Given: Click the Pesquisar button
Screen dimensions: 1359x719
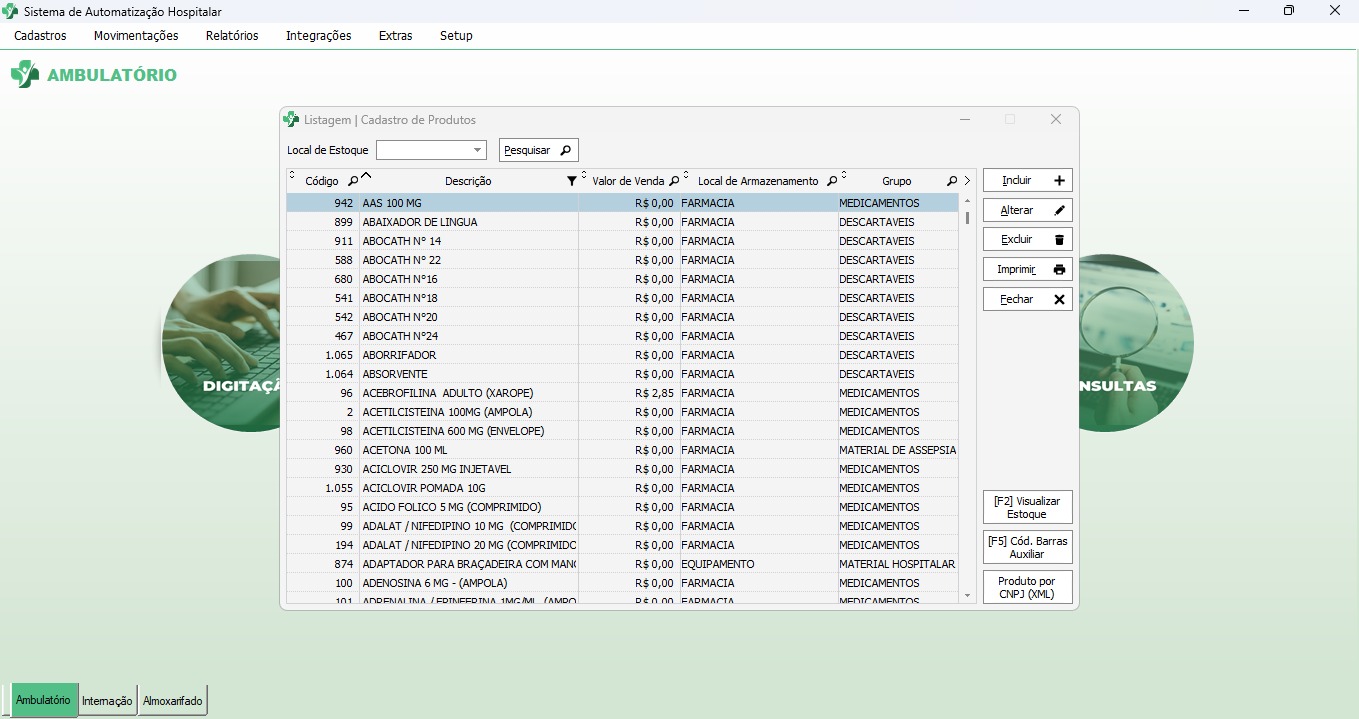Looking at the screenshot, I should pos(538,150).
